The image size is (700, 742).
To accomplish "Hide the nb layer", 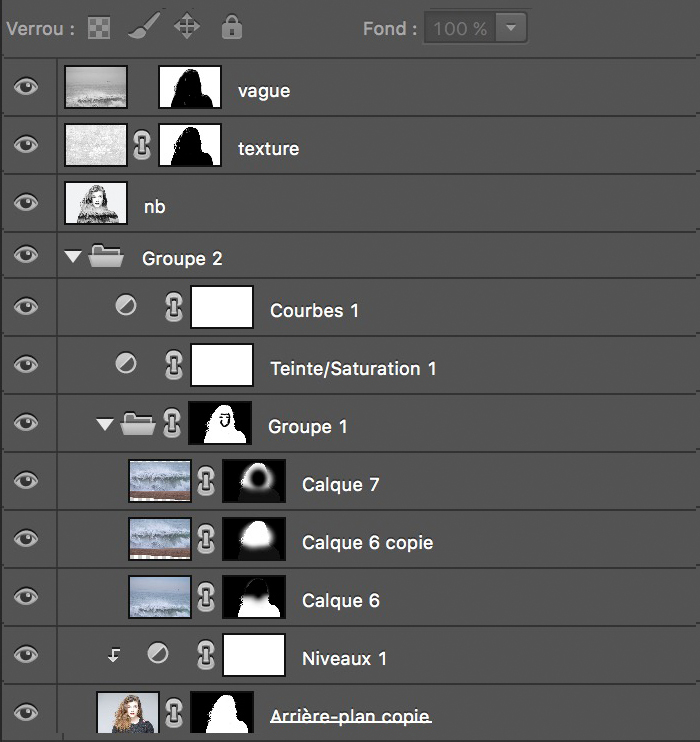I will coord(26,203).
